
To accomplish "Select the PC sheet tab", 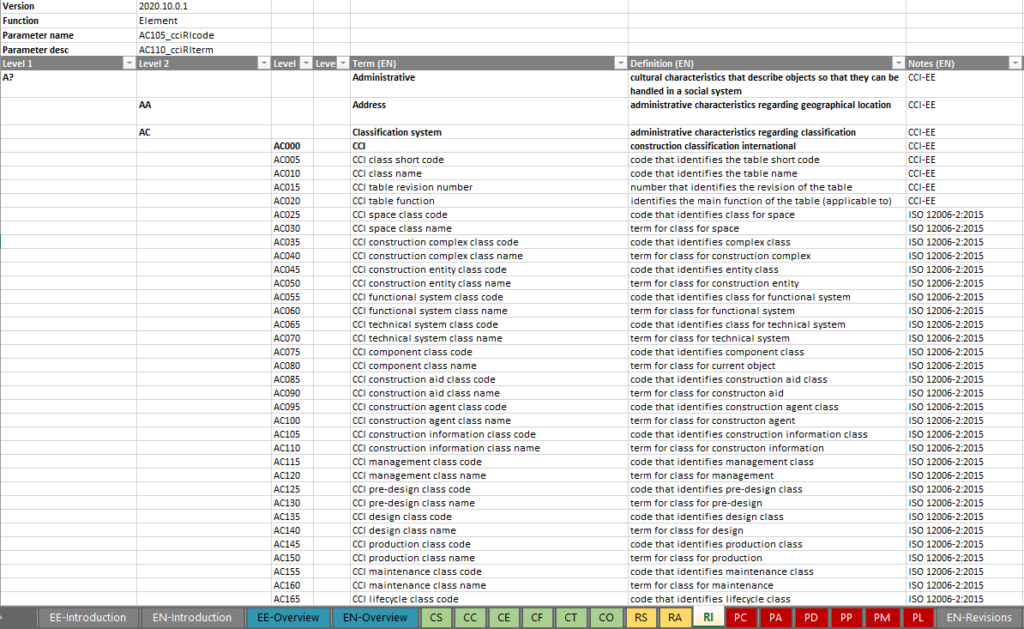I will pos(741,618).
